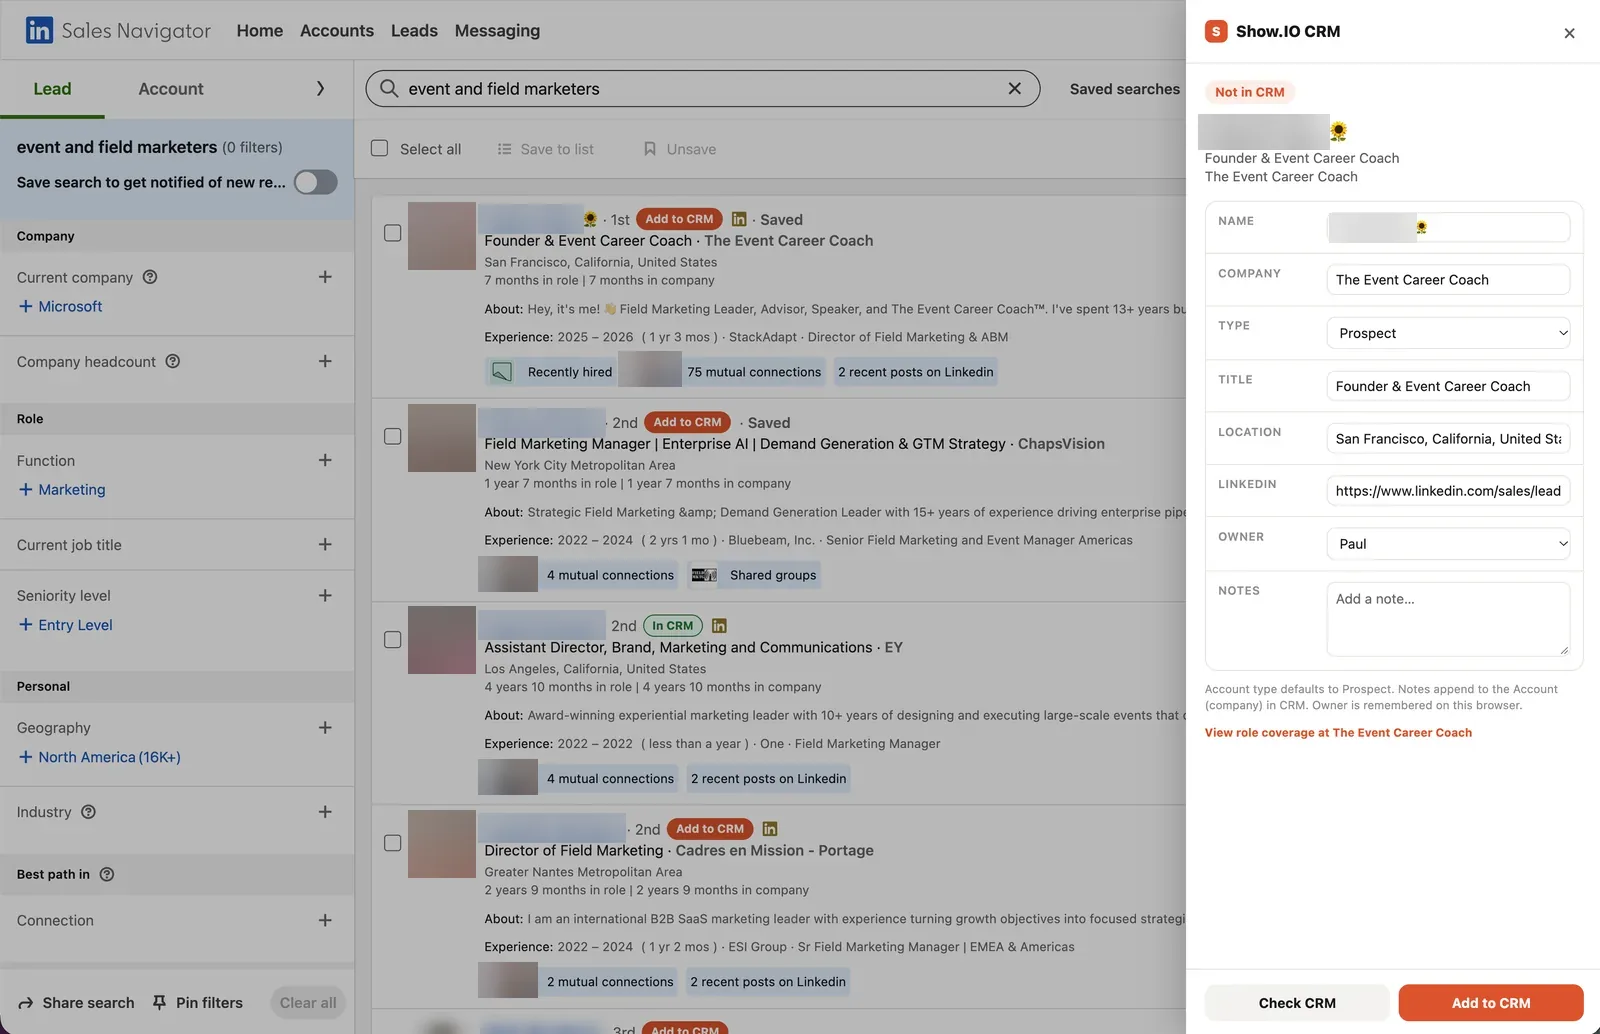The height and width of the screenshot is (1034, 1600).
Task: Click help icon beside Best path in
Action: point(107,874)
